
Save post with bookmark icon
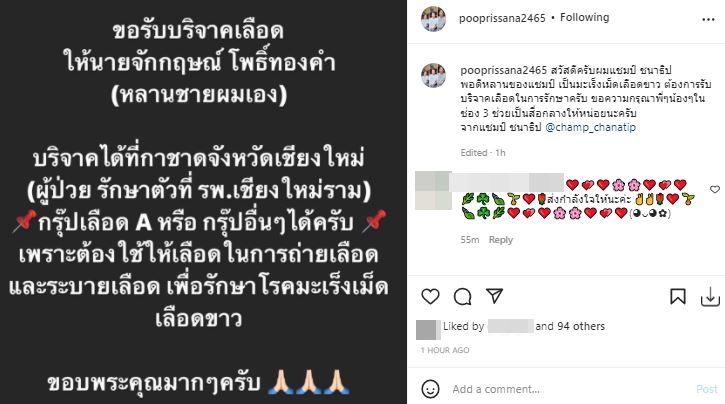coord(678,296)
